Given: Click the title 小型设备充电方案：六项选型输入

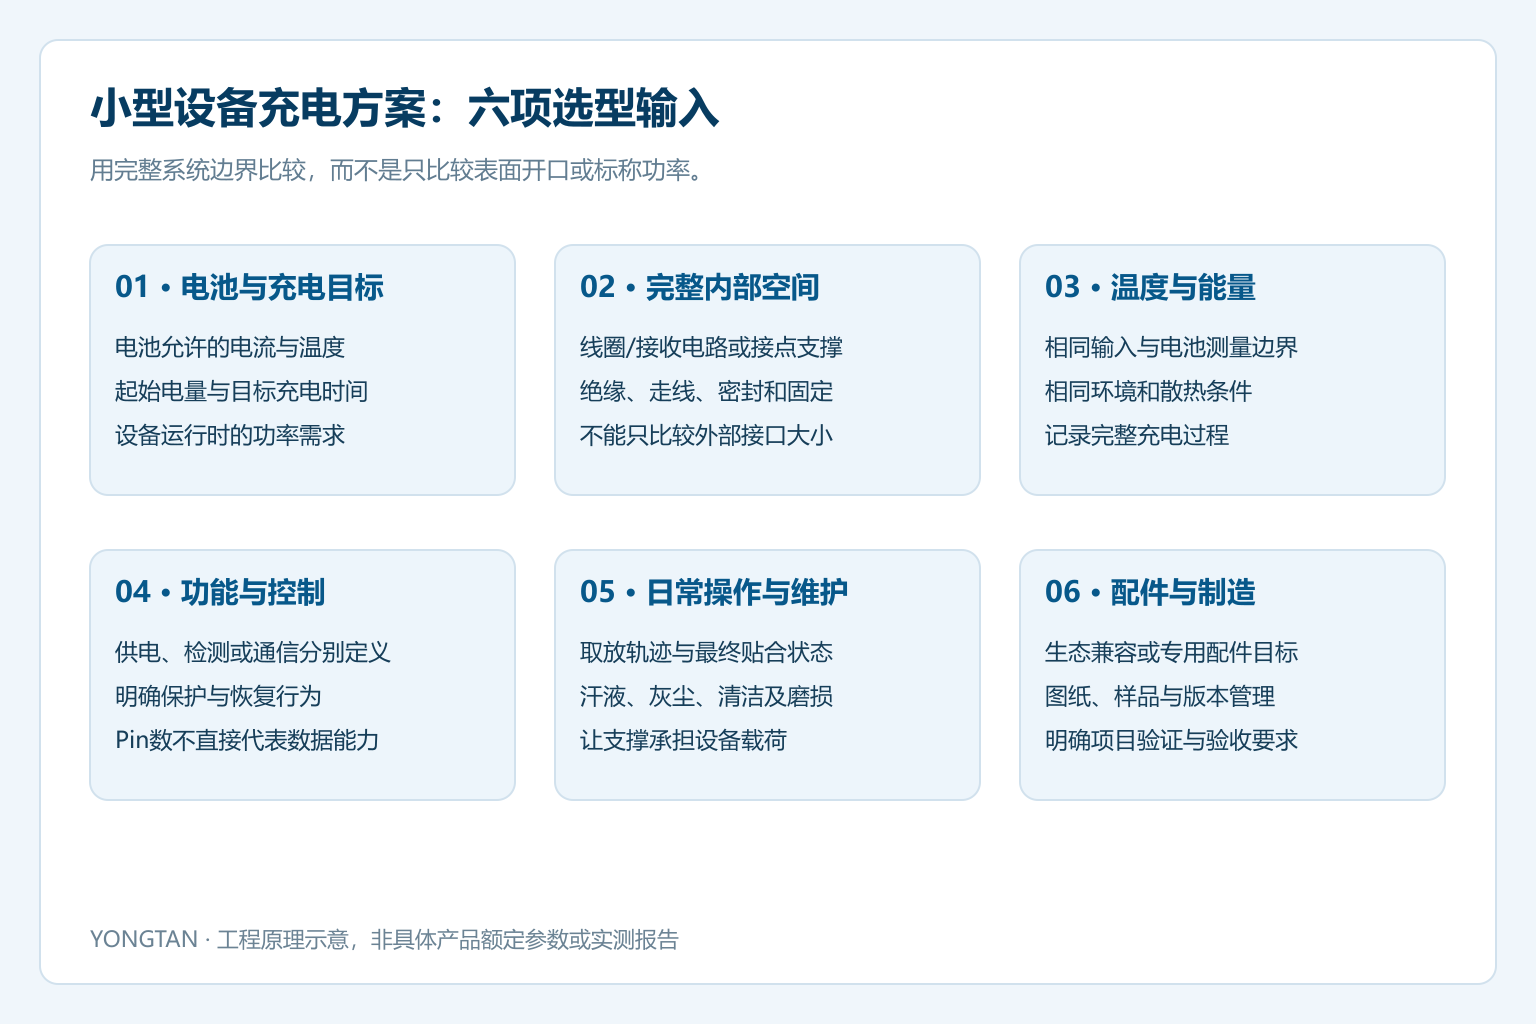Looking at the screenshot, I should (405, 108).
